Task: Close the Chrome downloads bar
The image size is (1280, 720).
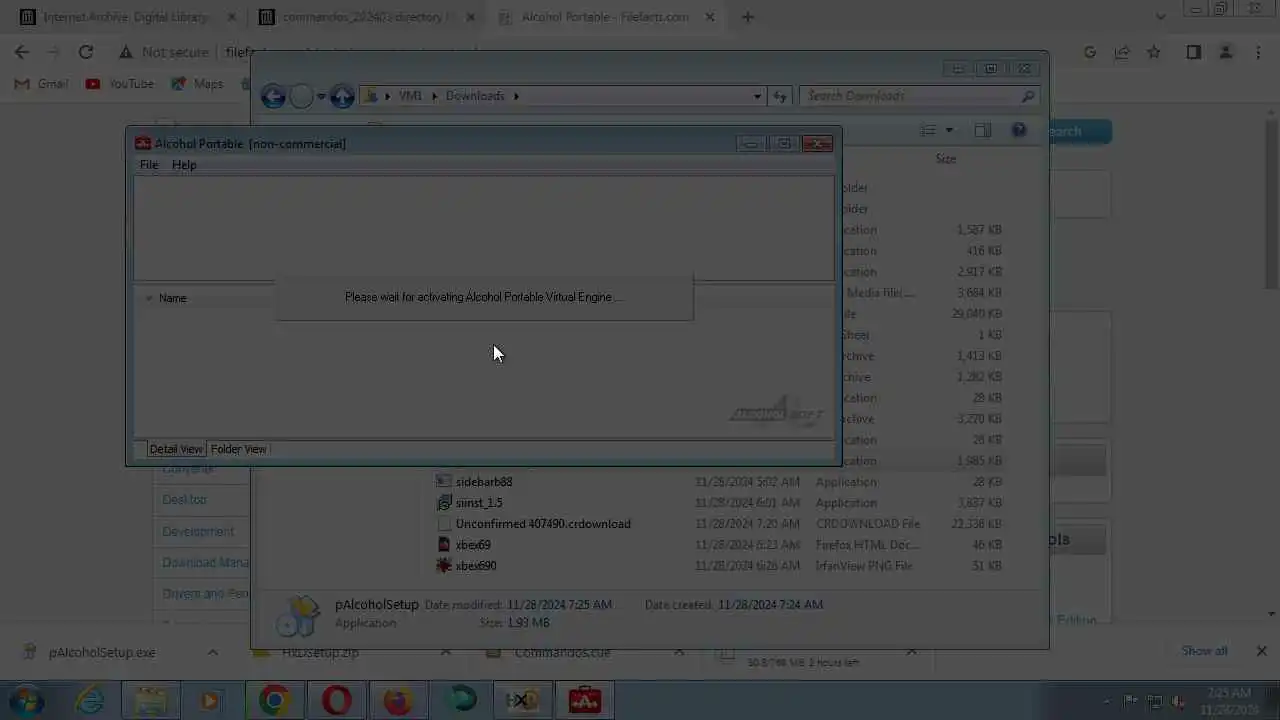Action: click(x=1262, y=651)
